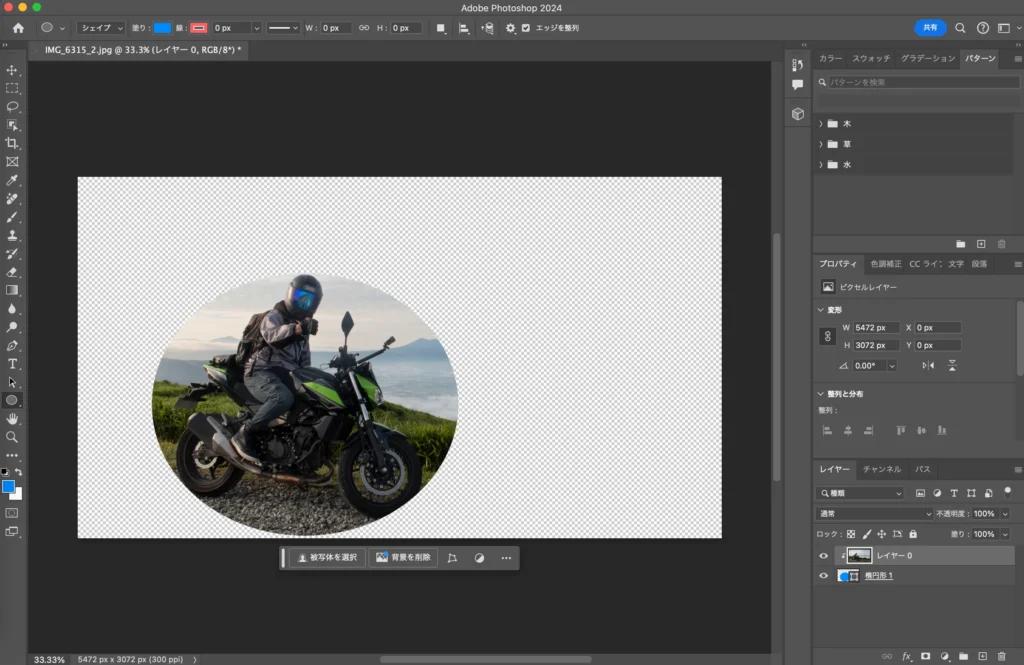Select the Move tool
The image size is (1024, 665).
coord(12,70)
